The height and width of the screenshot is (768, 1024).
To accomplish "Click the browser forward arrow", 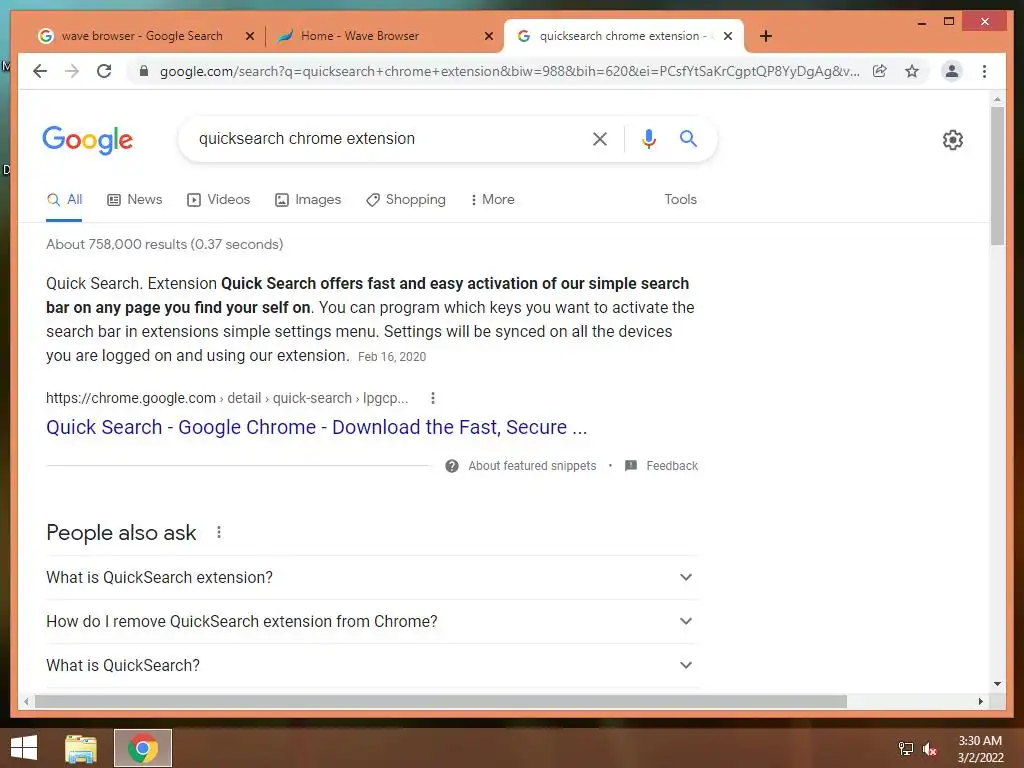I will pyautogui.click(x=72, y=71).
